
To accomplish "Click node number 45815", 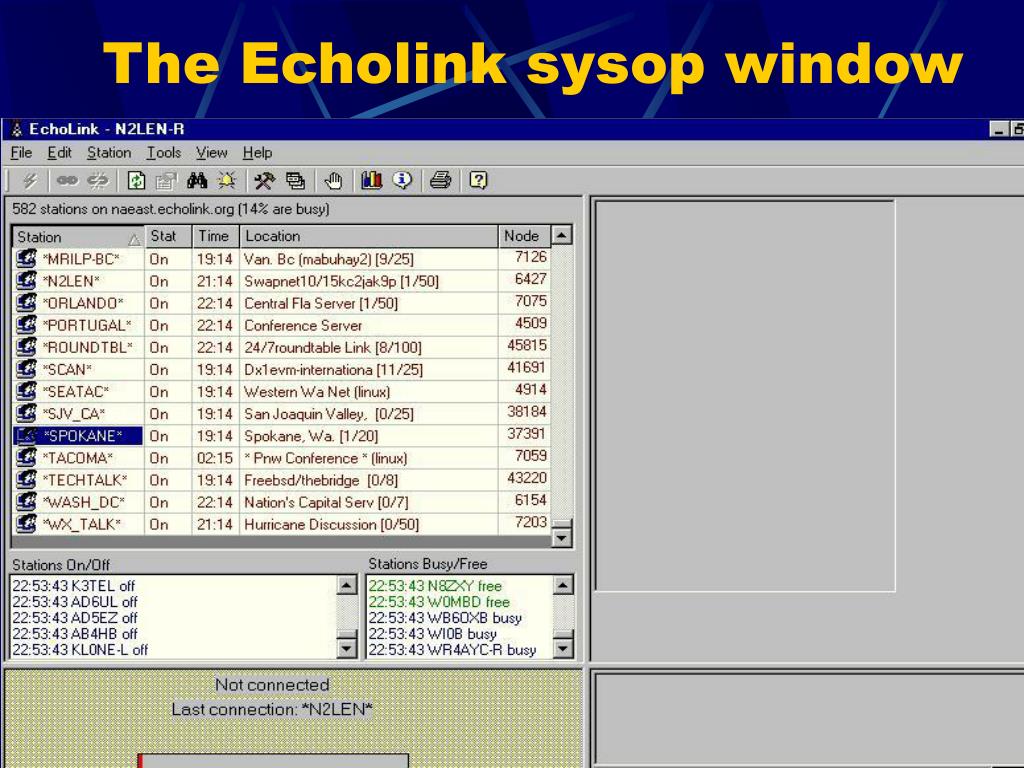I will [527, 345].
